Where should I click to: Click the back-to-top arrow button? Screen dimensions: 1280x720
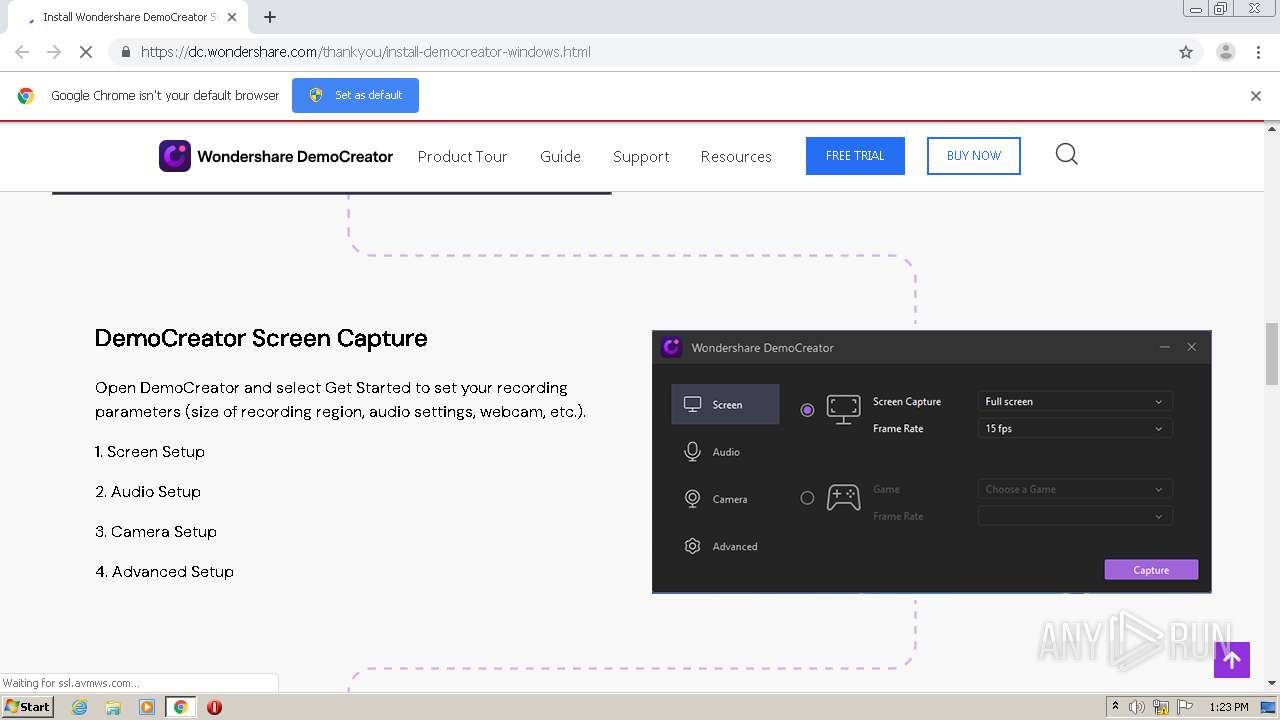[x=1232, y=660]
